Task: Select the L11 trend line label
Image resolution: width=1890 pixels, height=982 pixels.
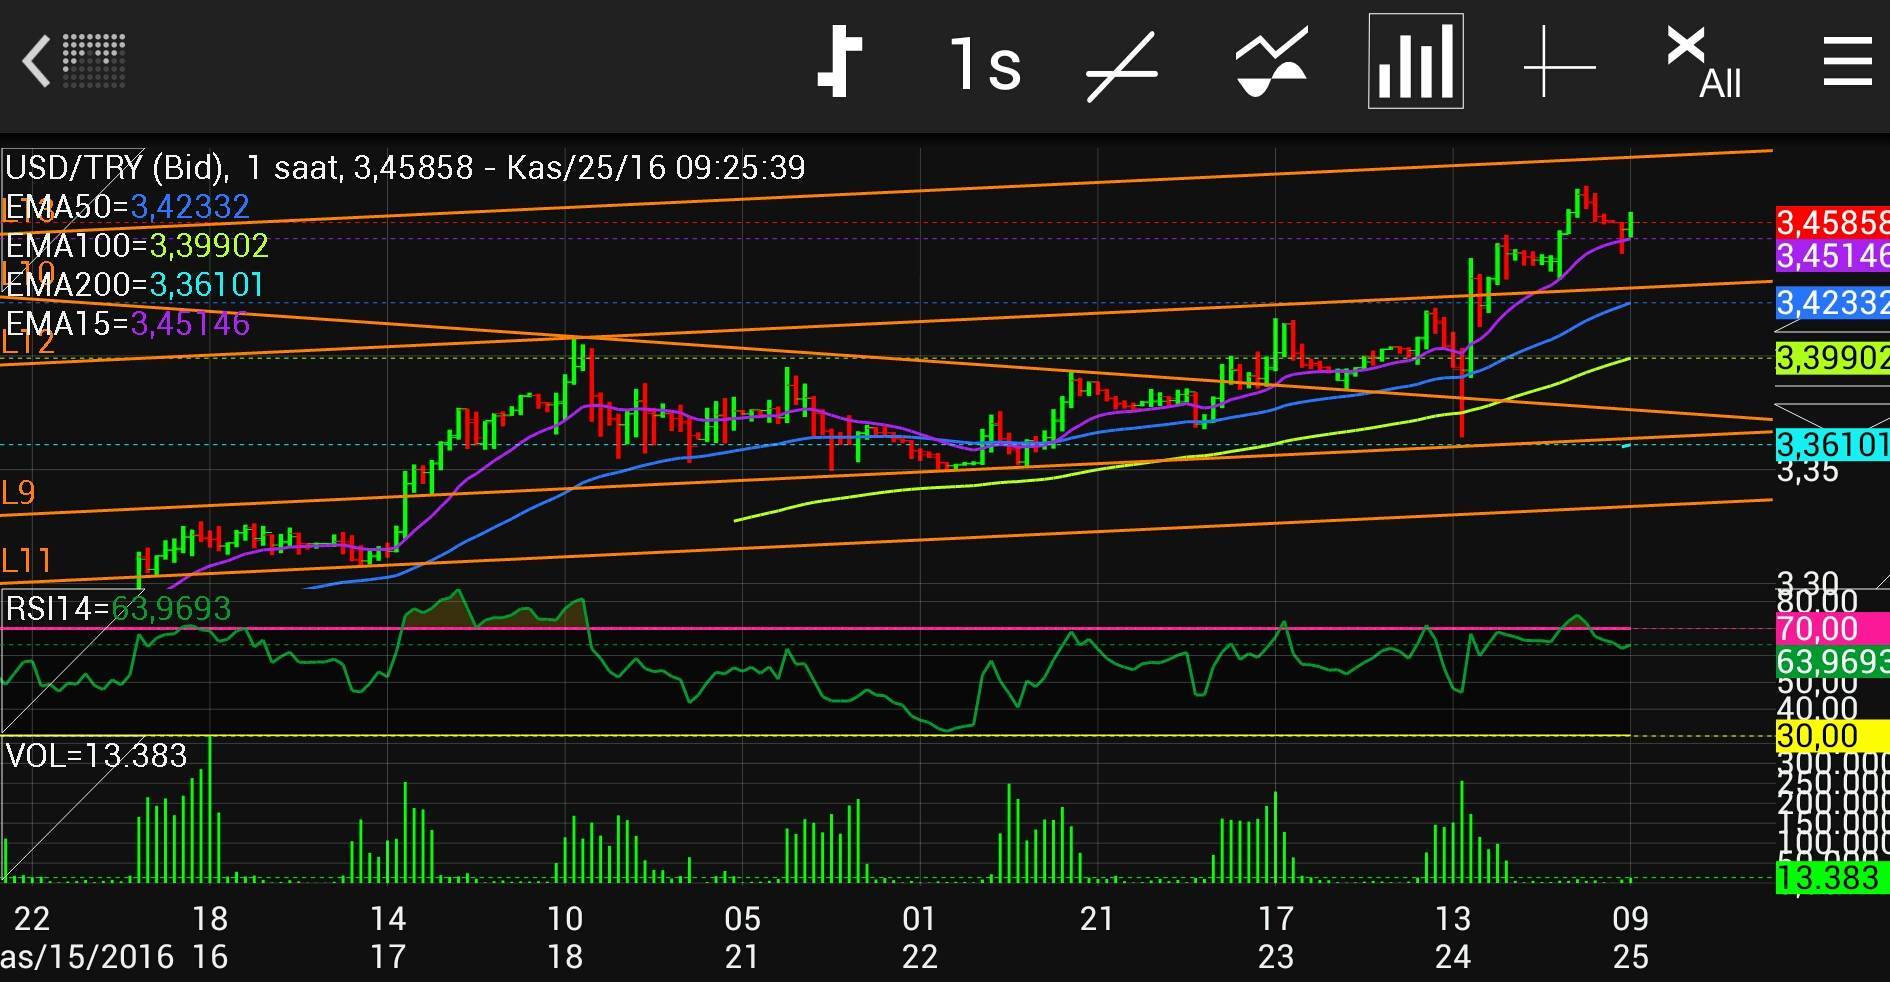Action: tap(27, 561)
